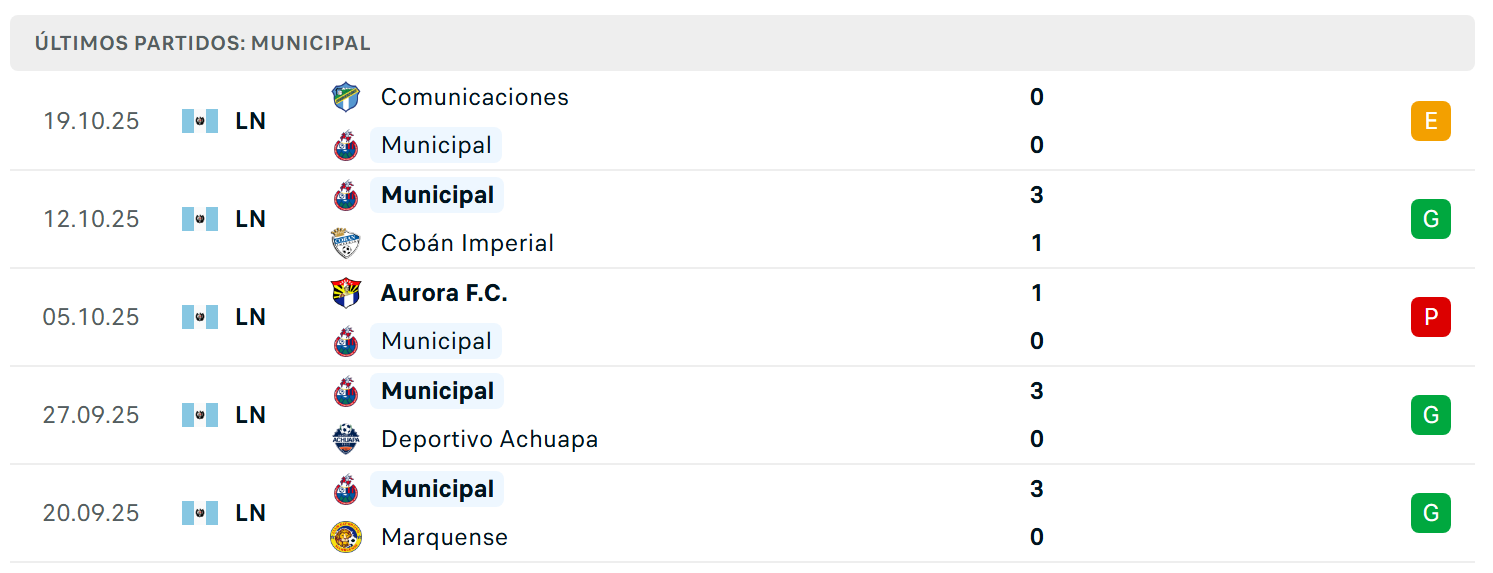Screen dimensions: 1493x573
Task: Open the Aurora F.C. team link
Action: click(444, 293)
